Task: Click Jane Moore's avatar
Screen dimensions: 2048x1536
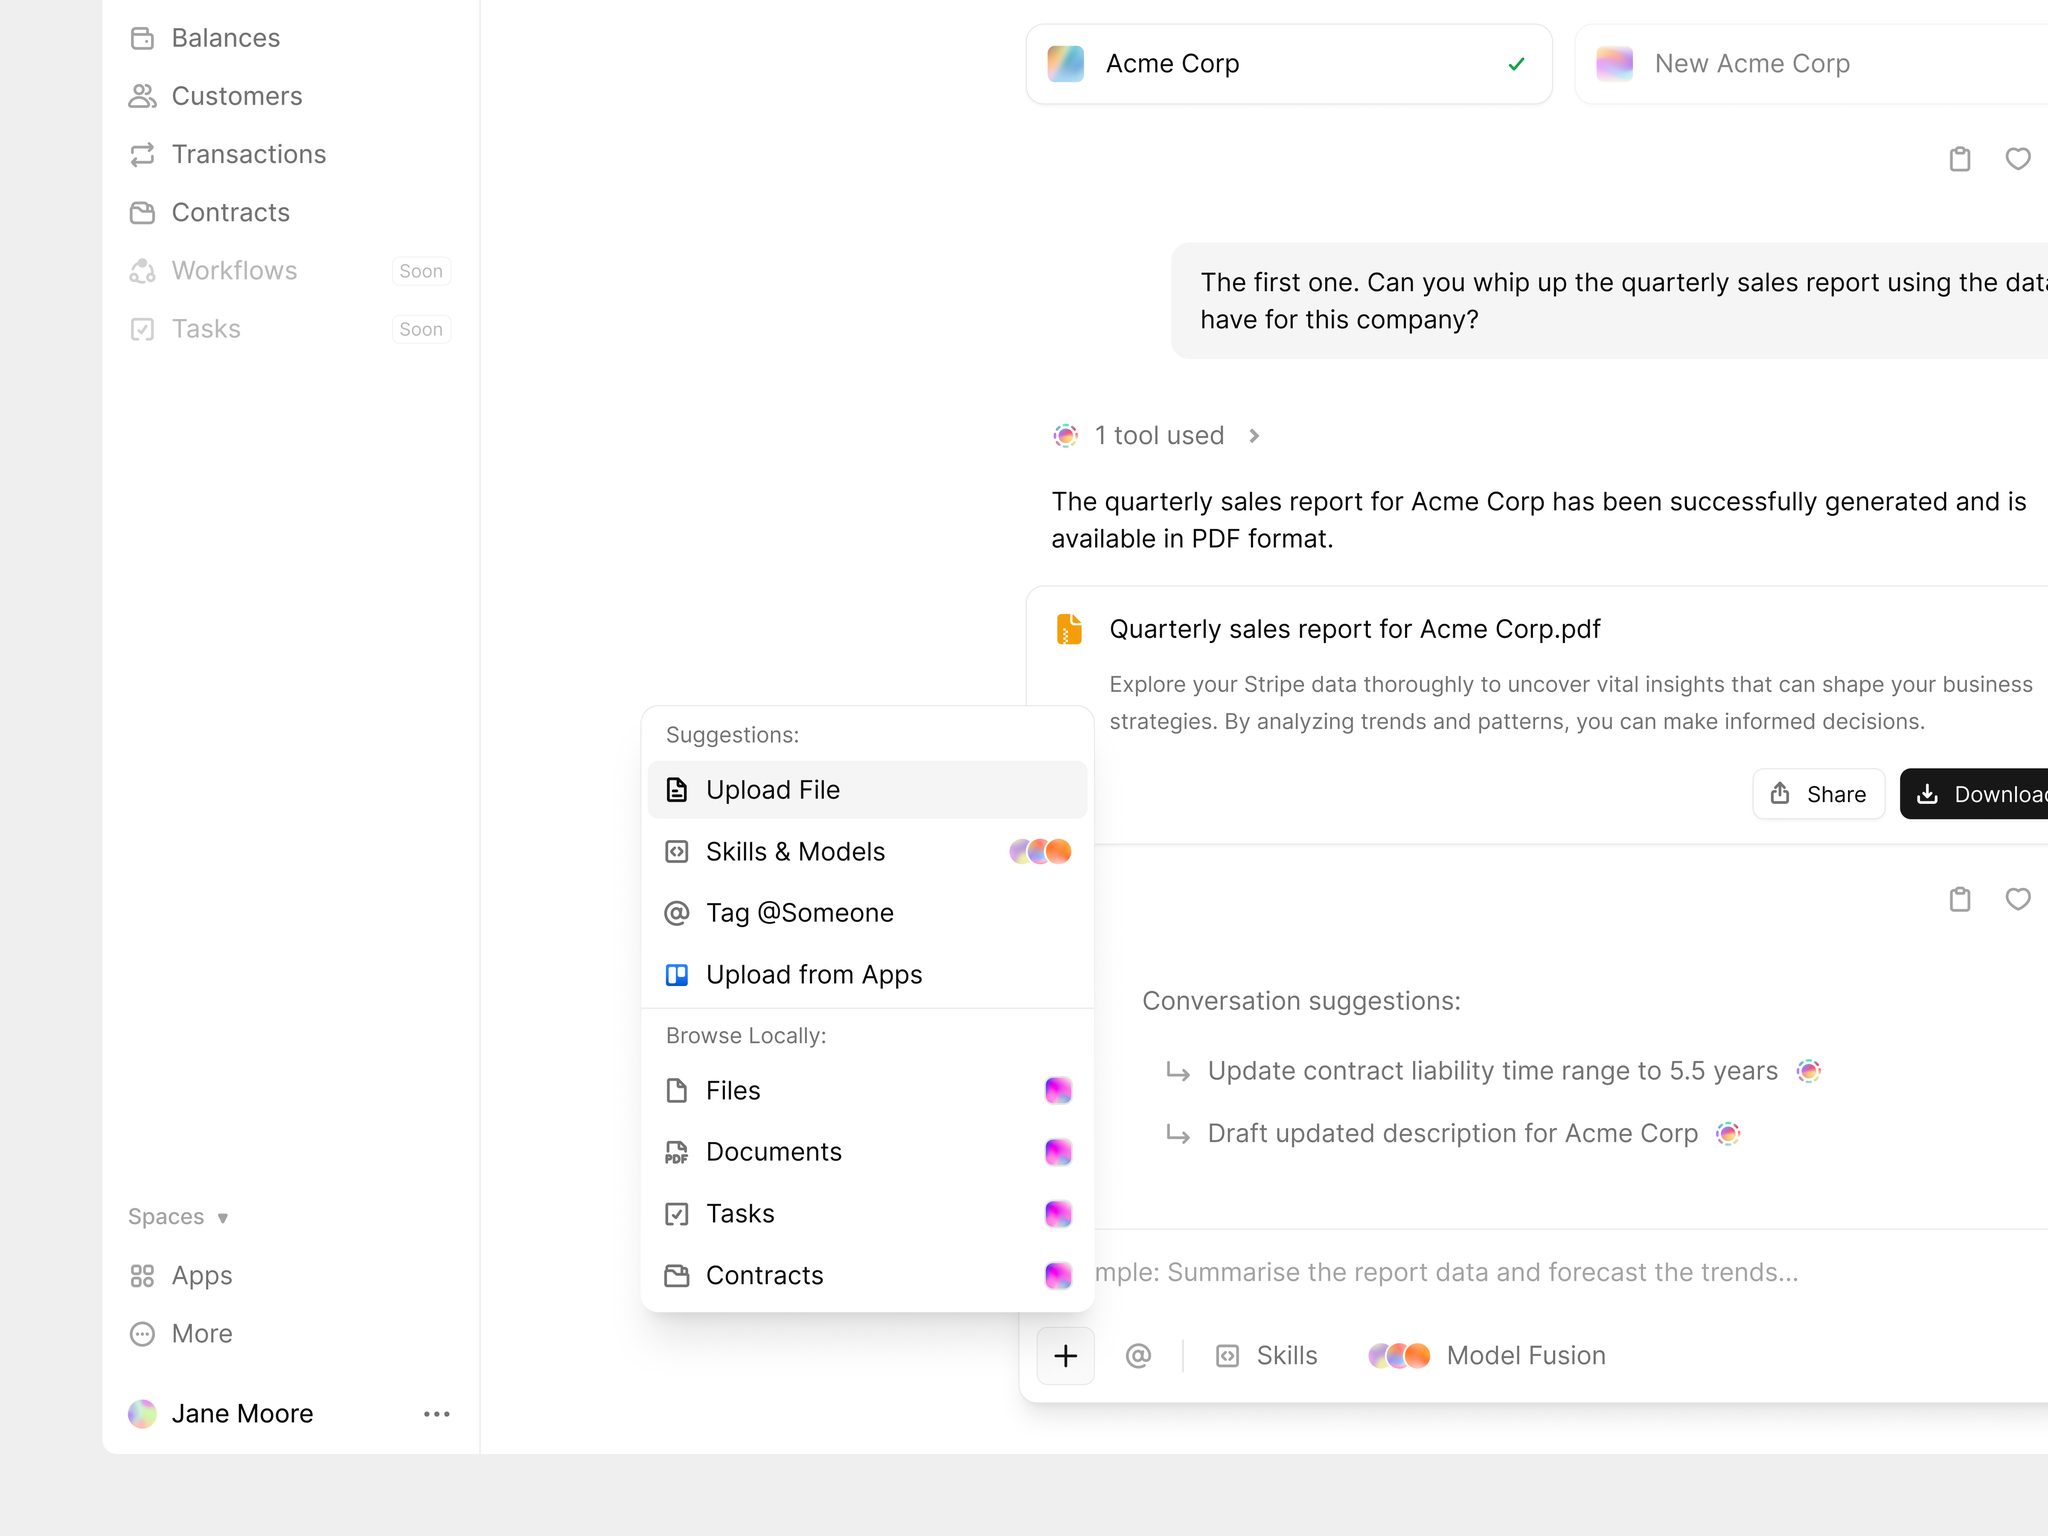Action: [x=142, y=1413]
